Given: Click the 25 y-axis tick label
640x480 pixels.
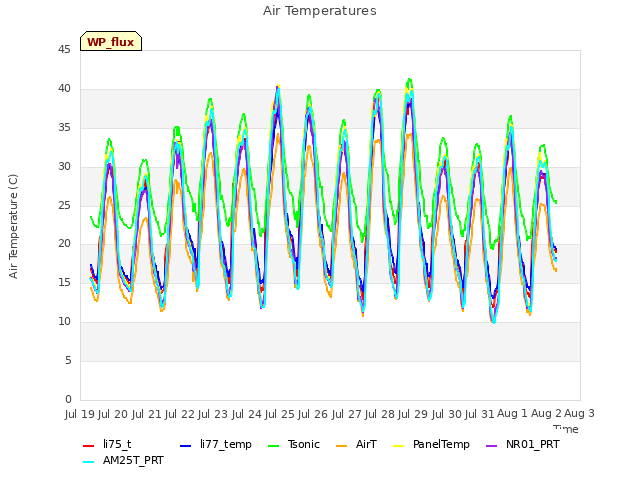Looking at the screenshot, I should point(64,205).
